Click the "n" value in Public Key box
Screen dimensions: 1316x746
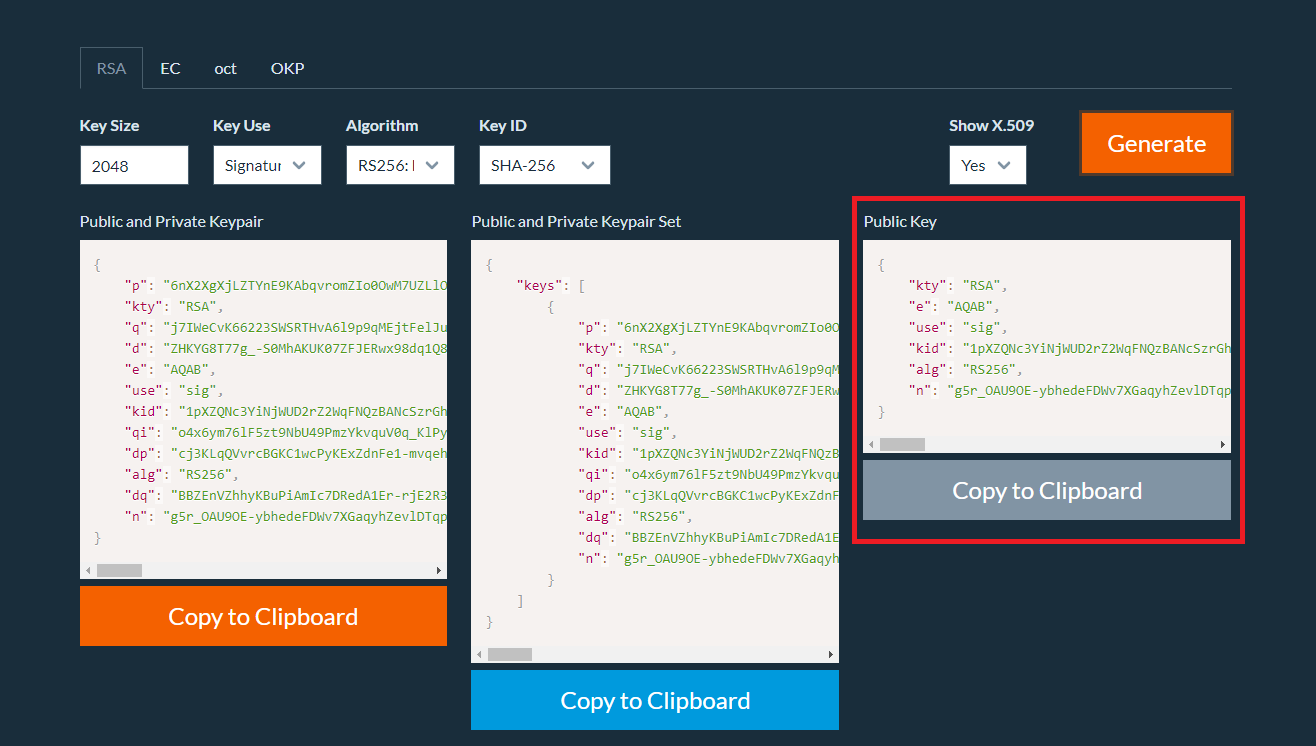pos(1089,391)
